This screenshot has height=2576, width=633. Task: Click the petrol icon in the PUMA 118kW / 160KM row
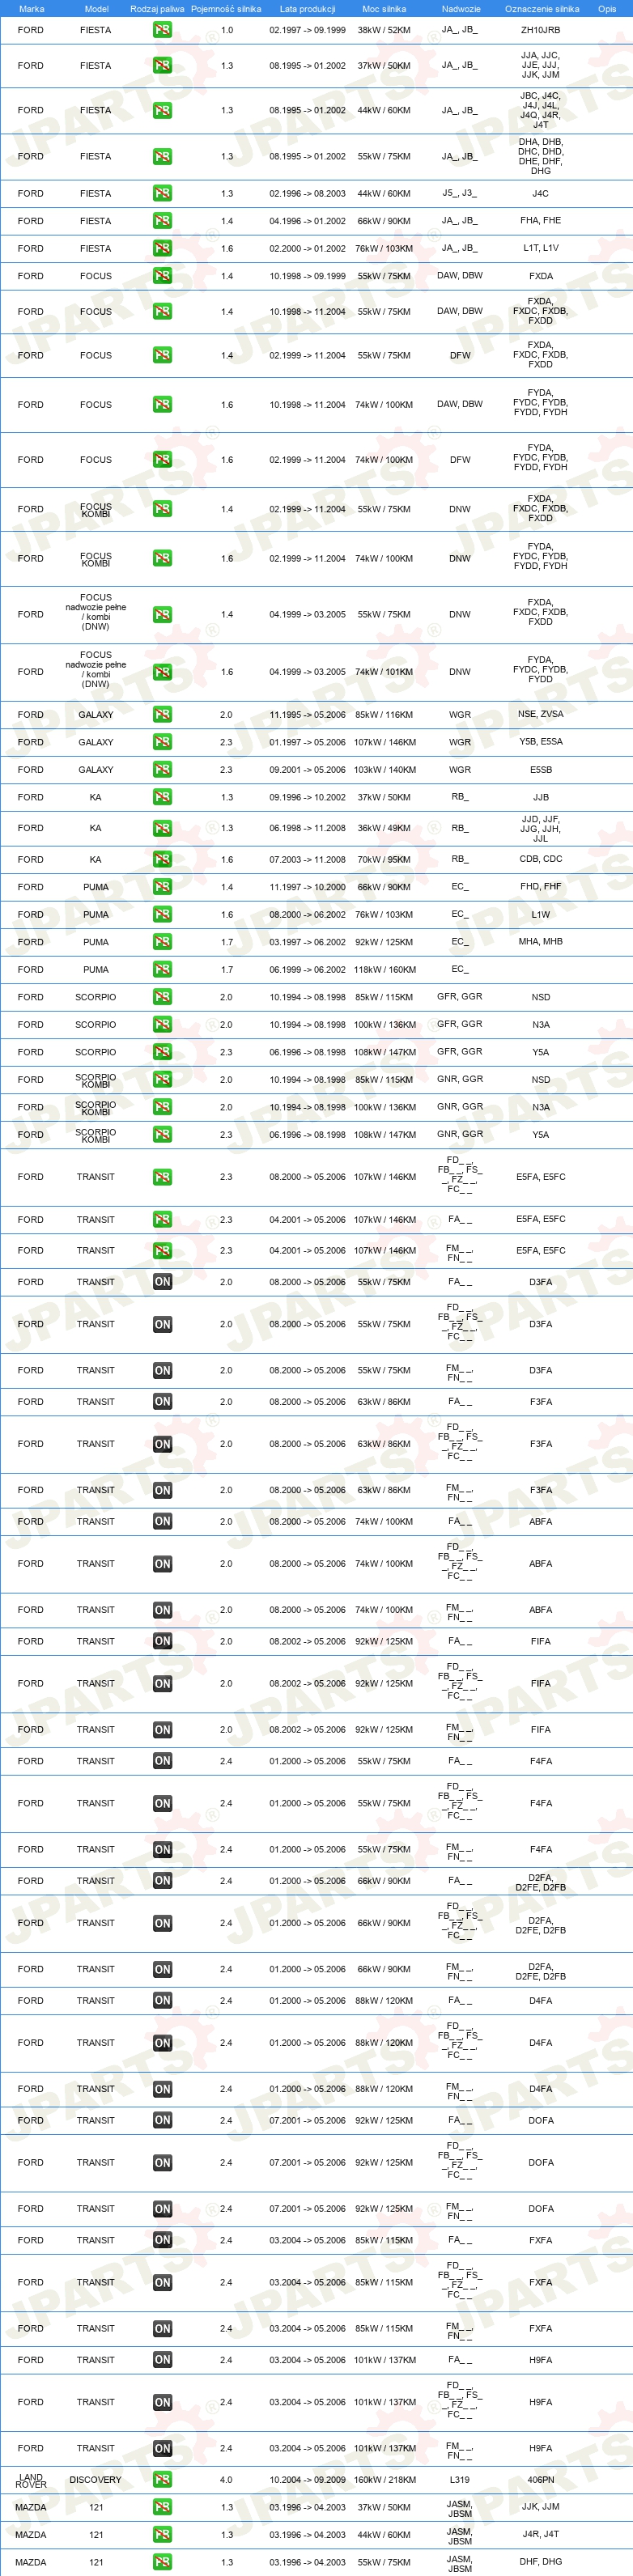[162, 969]
